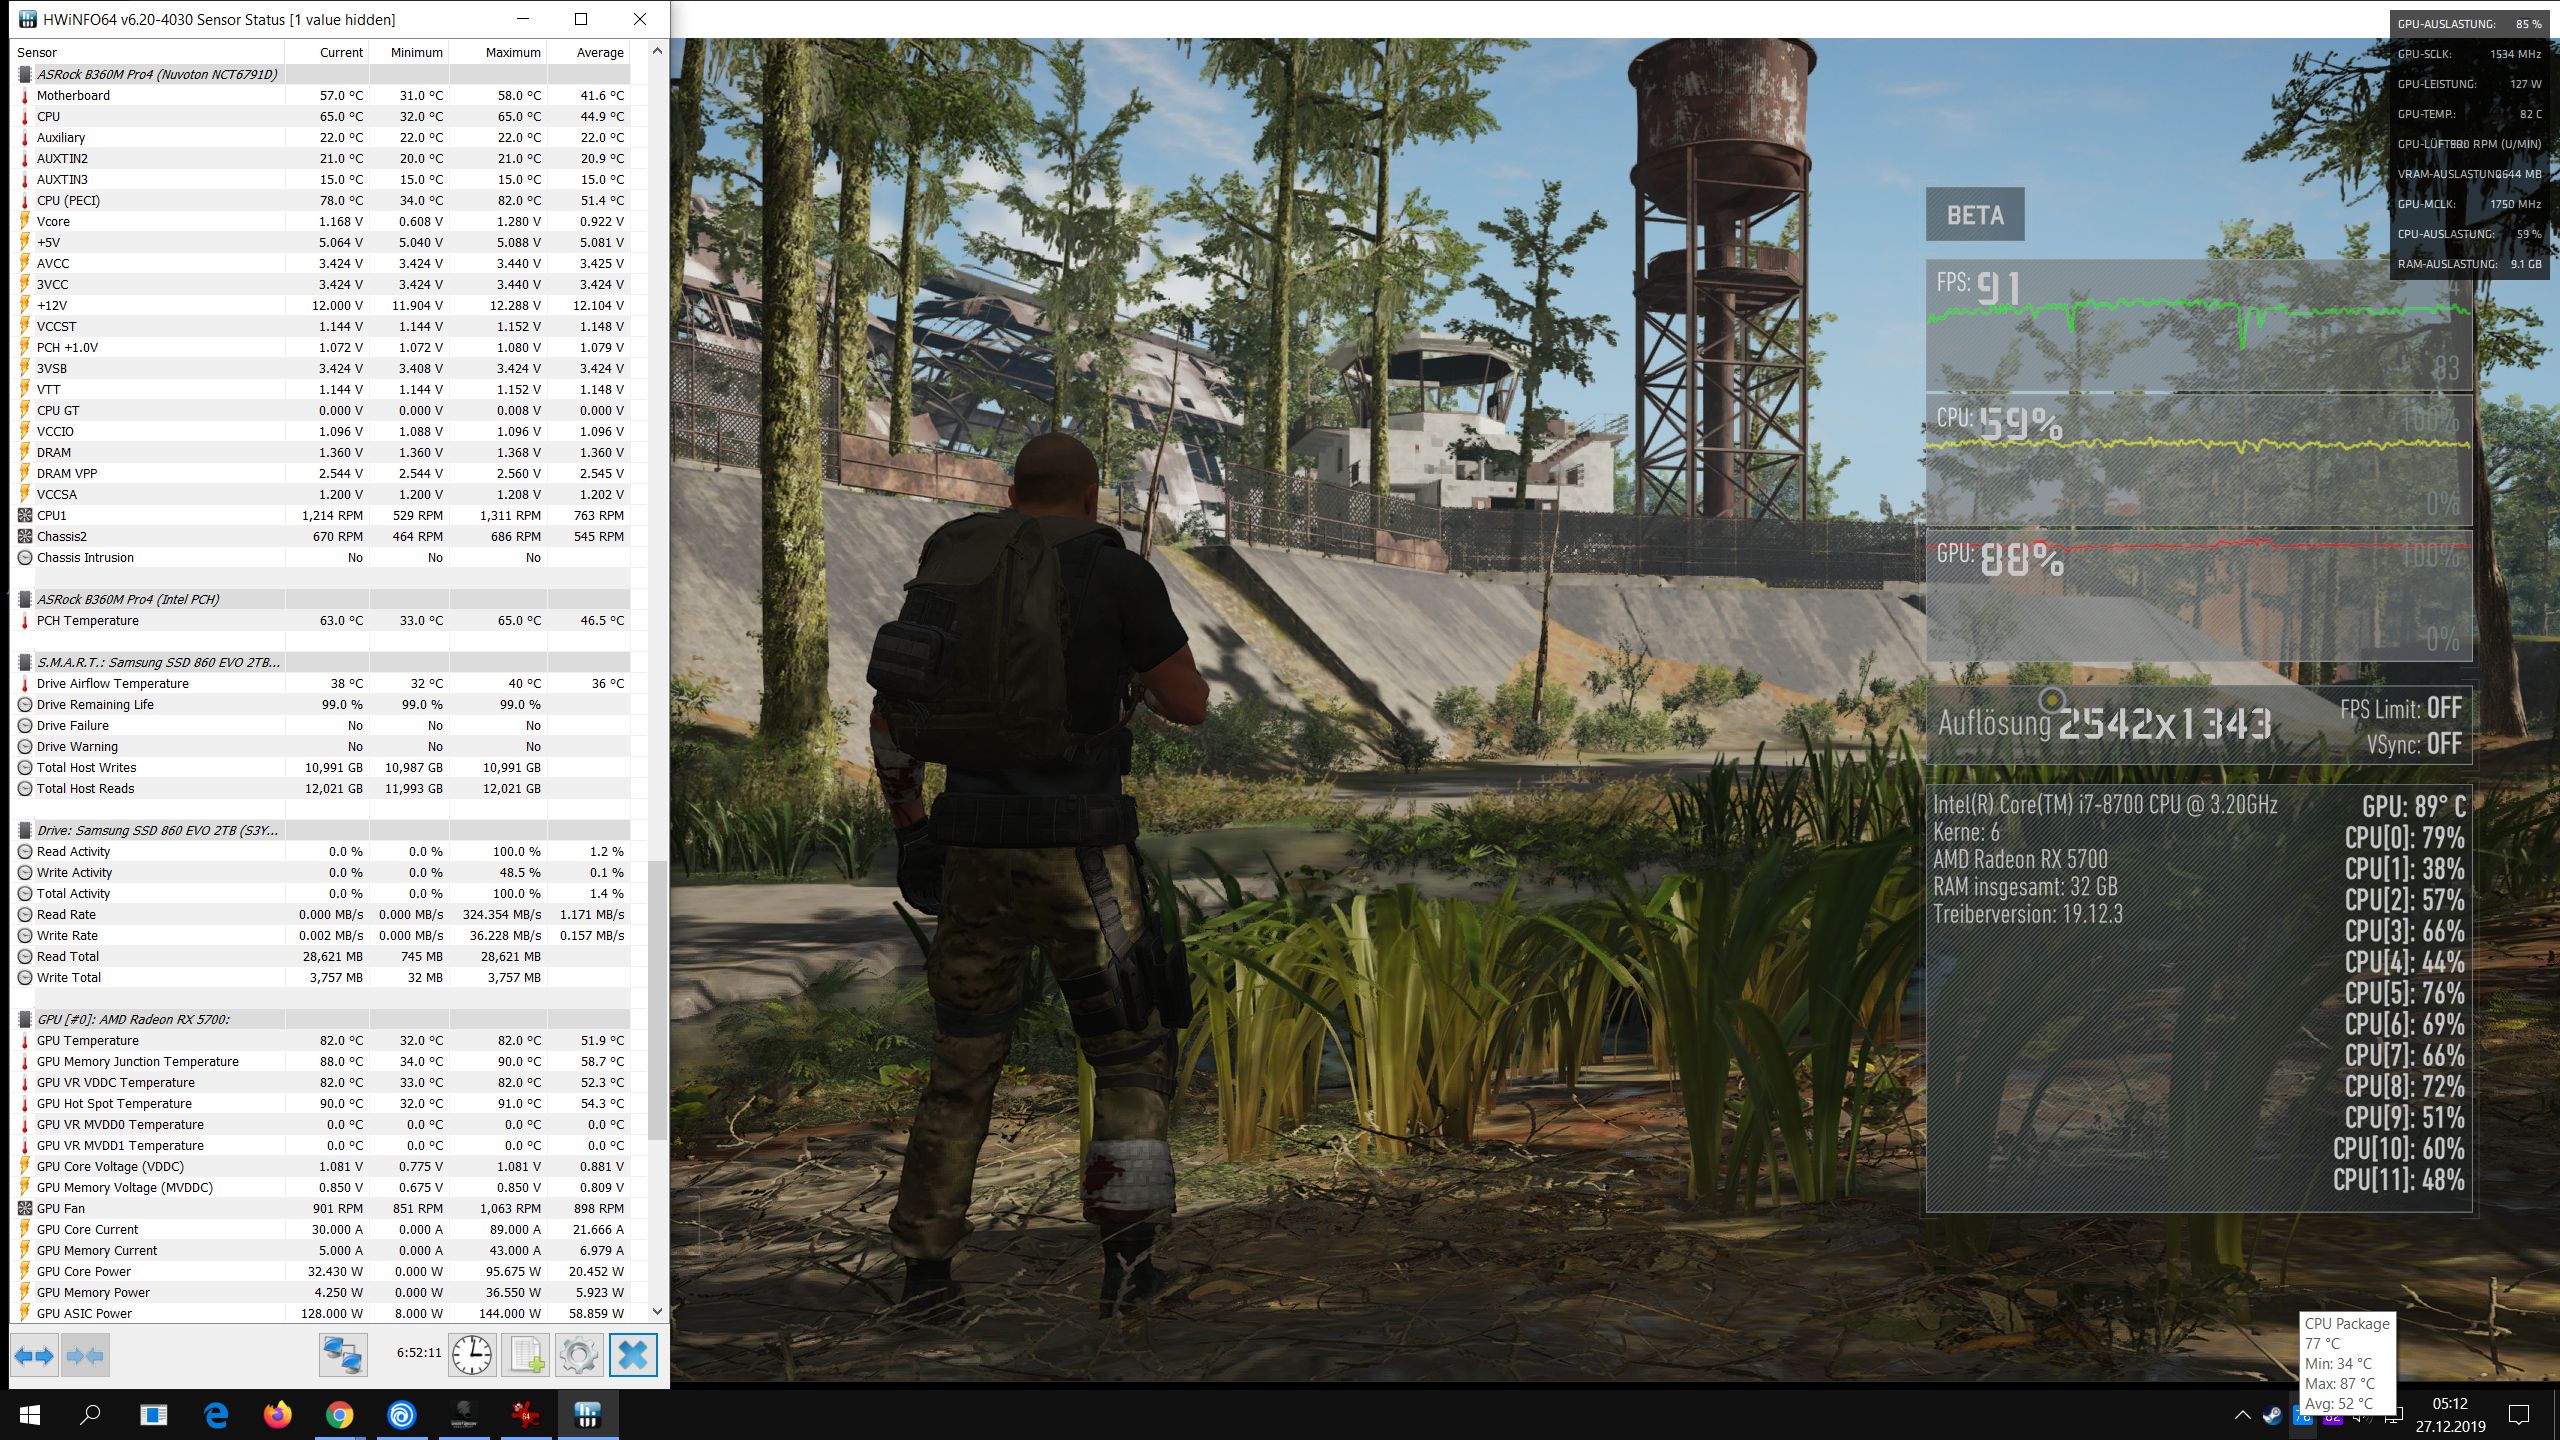Open sensor settings via the gear icon
Image resolution: width=2560 pixels, height=1440 pixels.
[579, 1356]
